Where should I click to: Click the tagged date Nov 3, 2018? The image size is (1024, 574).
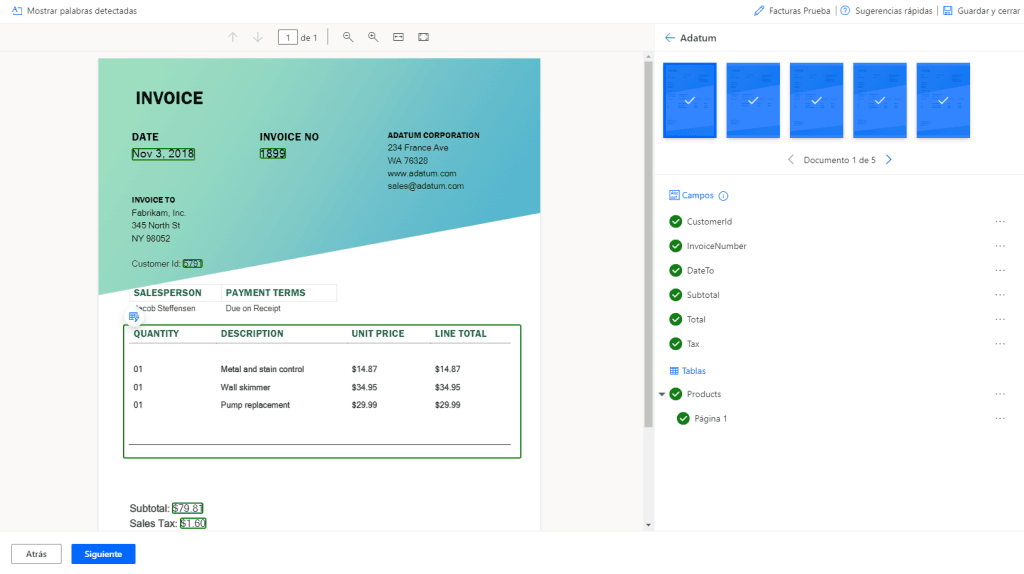click(163, 153)
